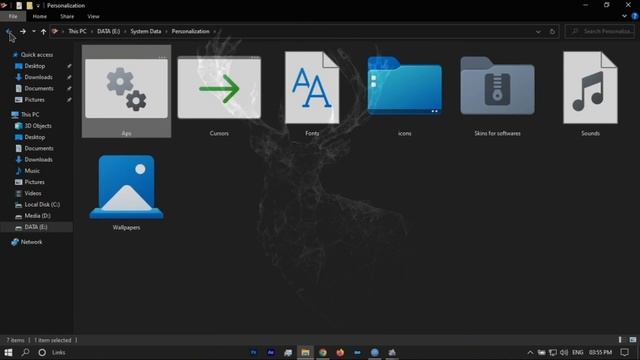Screen dimensions: 640x360
Task: Open Downloads under This PC
Action: (x=38, y=160)
